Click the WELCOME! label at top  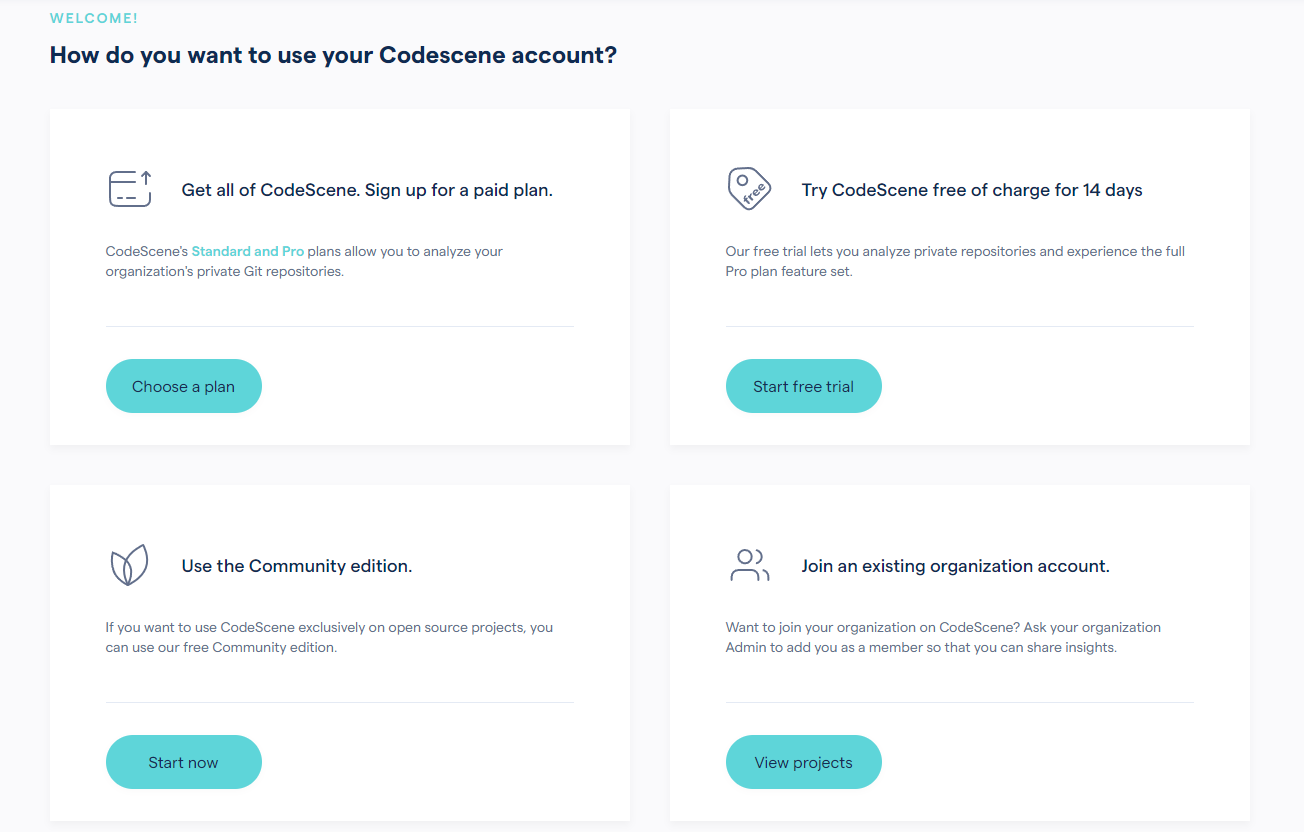pos(94,18)
